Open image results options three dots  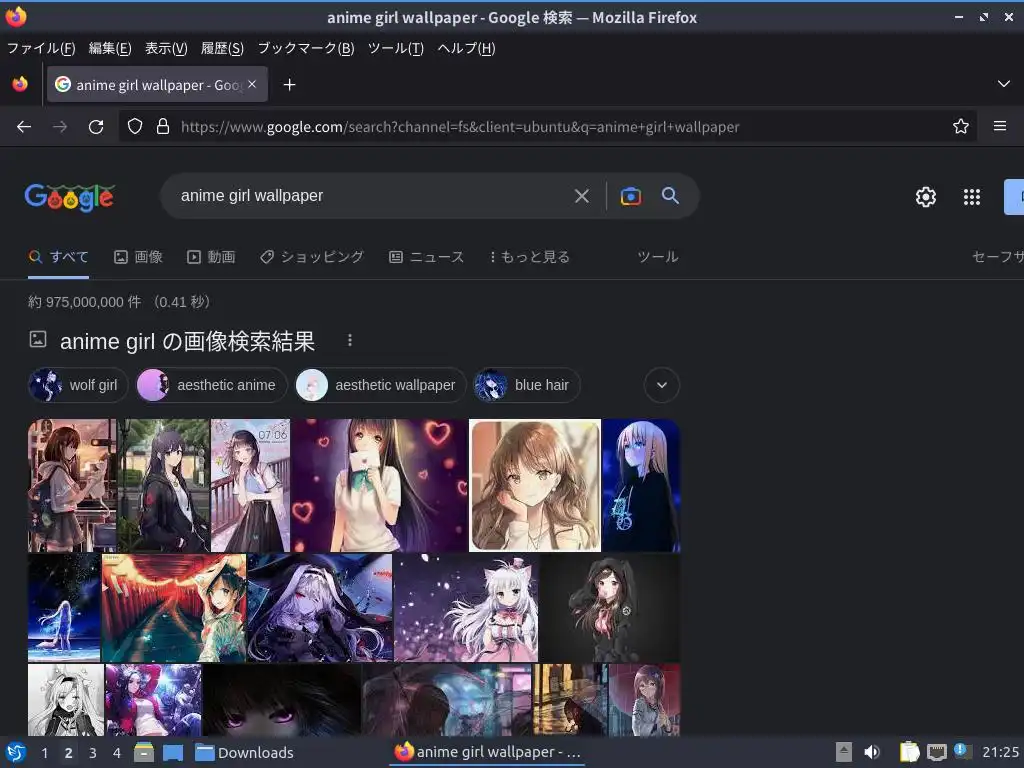(x=350, y=340)
